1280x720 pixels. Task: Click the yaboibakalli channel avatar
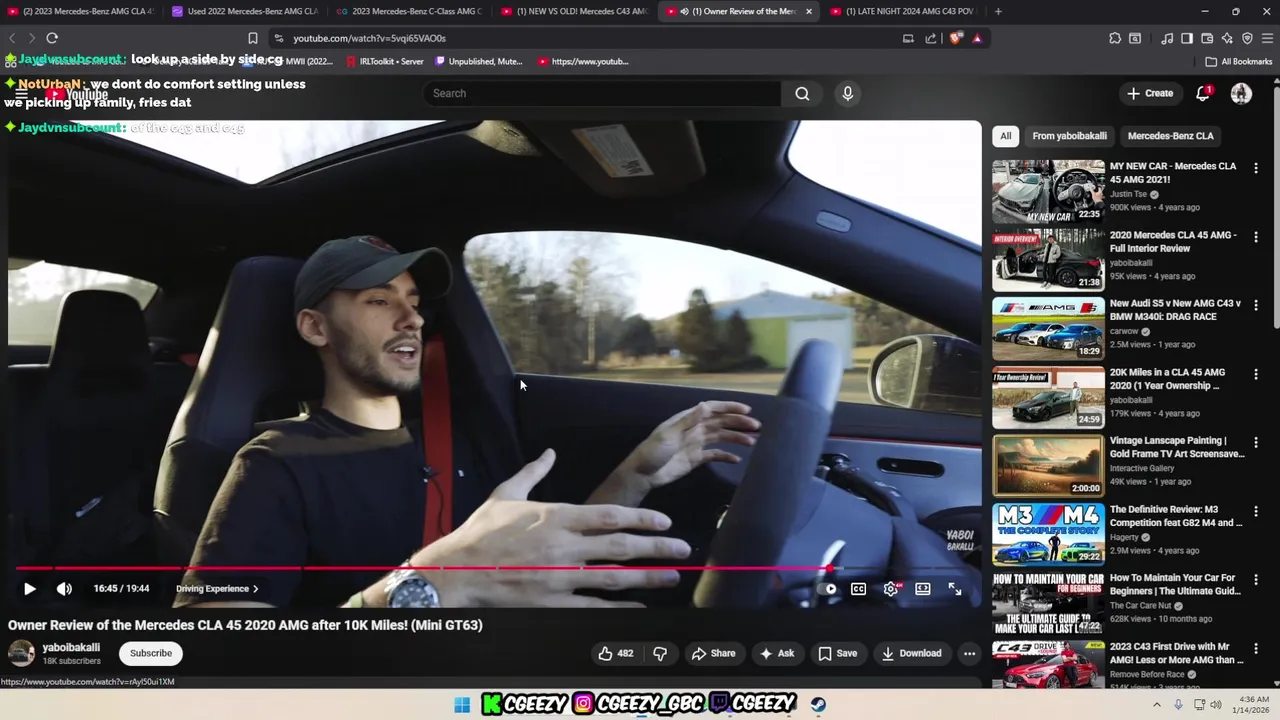21,653
